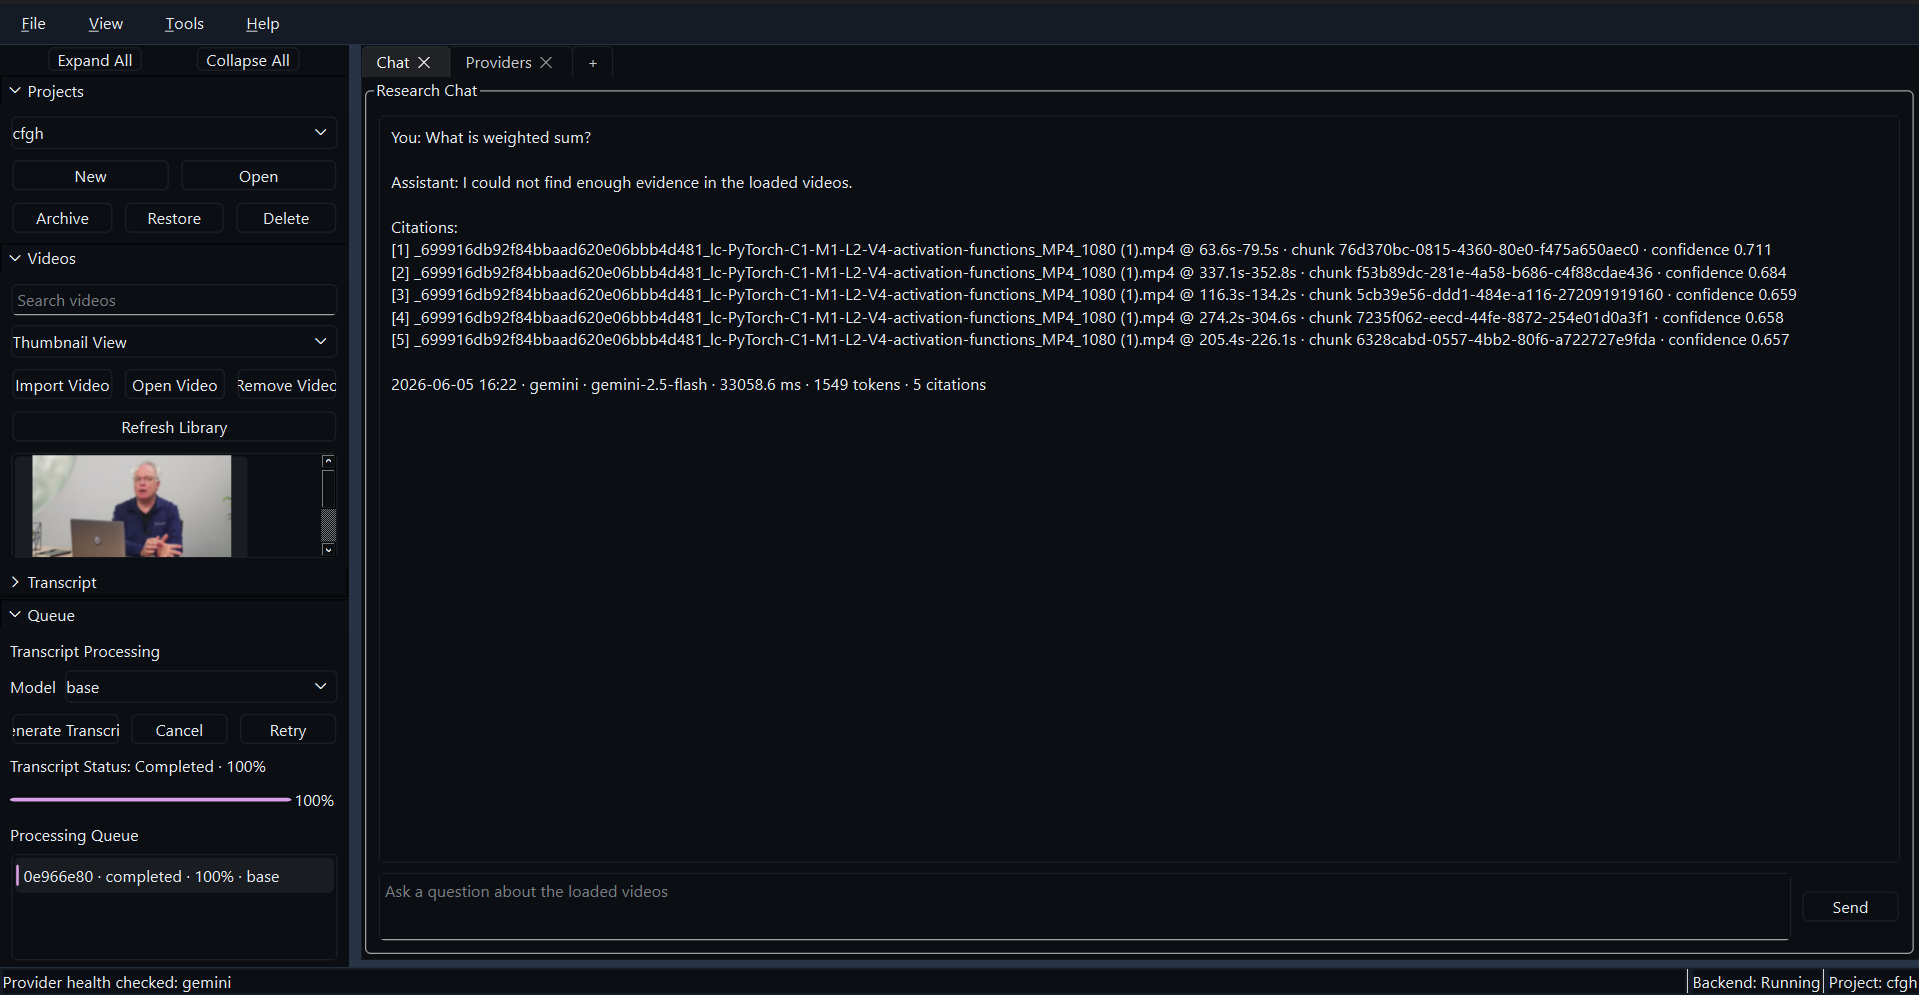1919x995 pixels.
Task: Click the 'Citations:' heading
Action: [x=424, y=227]
